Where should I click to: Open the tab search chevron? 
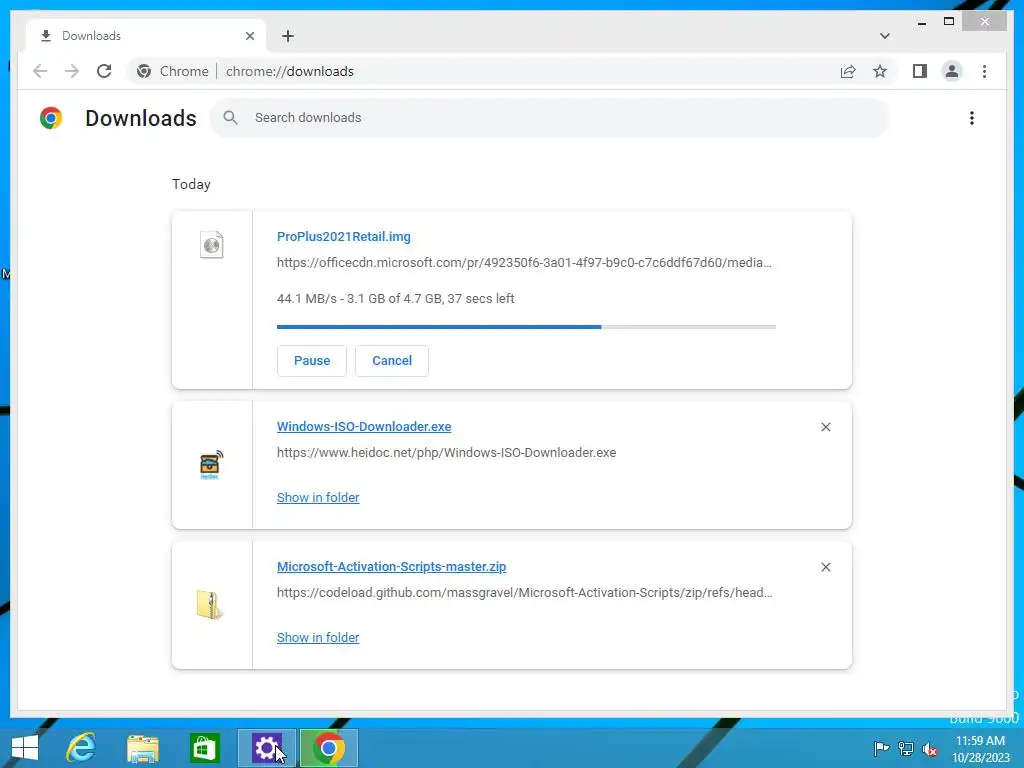click(x=885, y=36)
